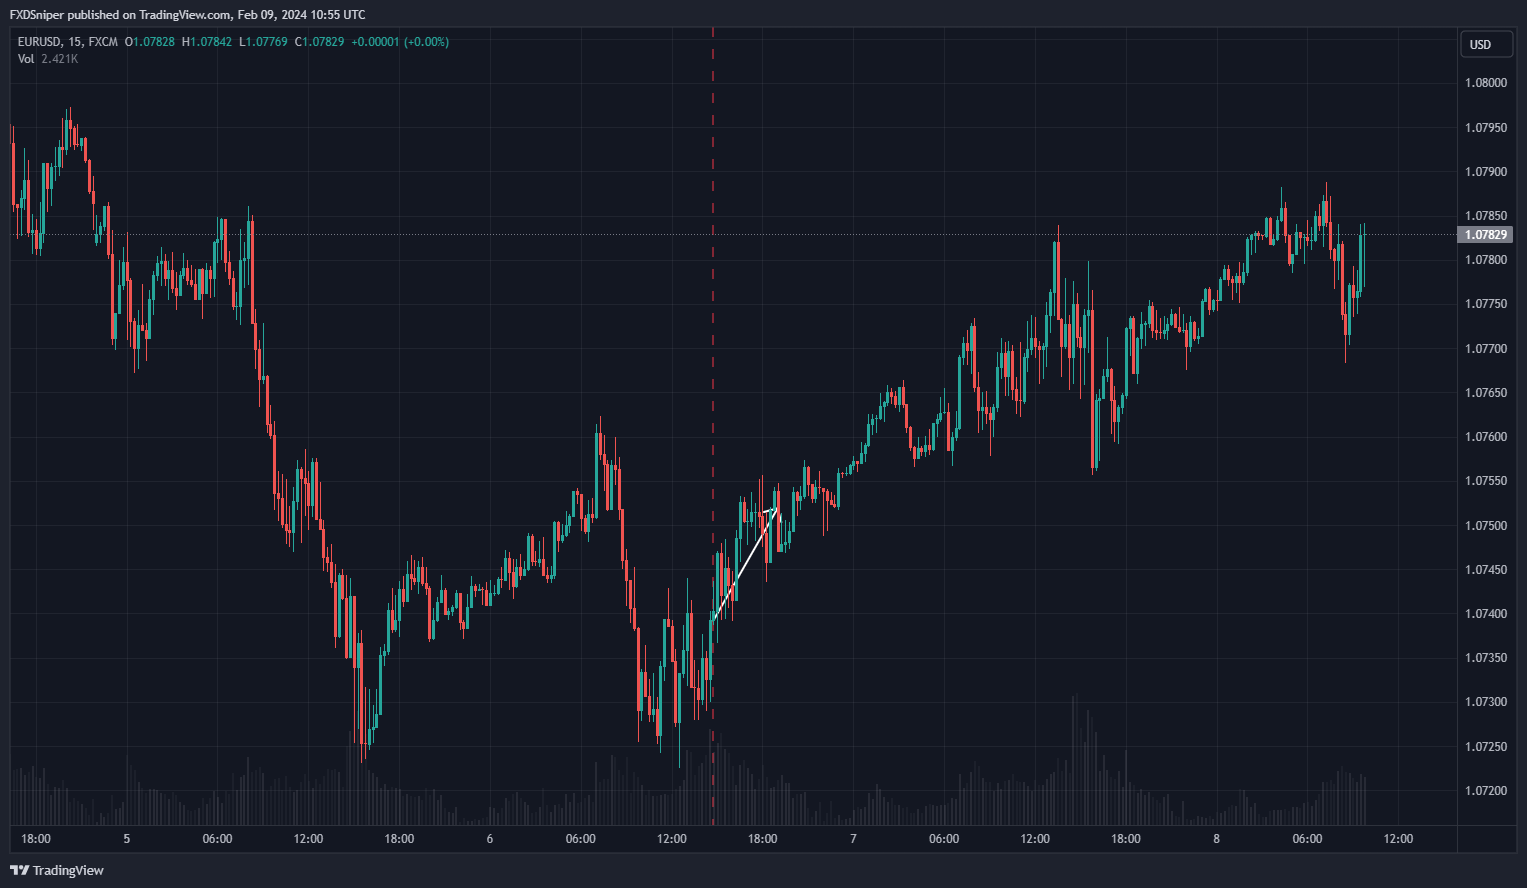Click the 1.07200 price scale label
This screenshot has height=888, width=1527.
click(x=1485, y=791)
